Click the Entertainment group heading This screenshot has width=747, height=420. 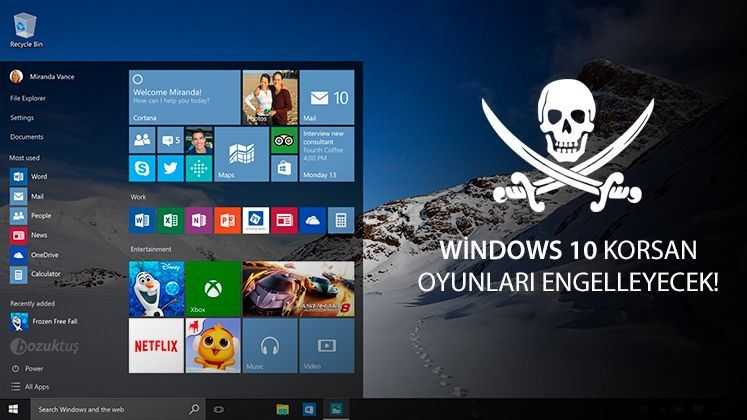coord(151,249)
